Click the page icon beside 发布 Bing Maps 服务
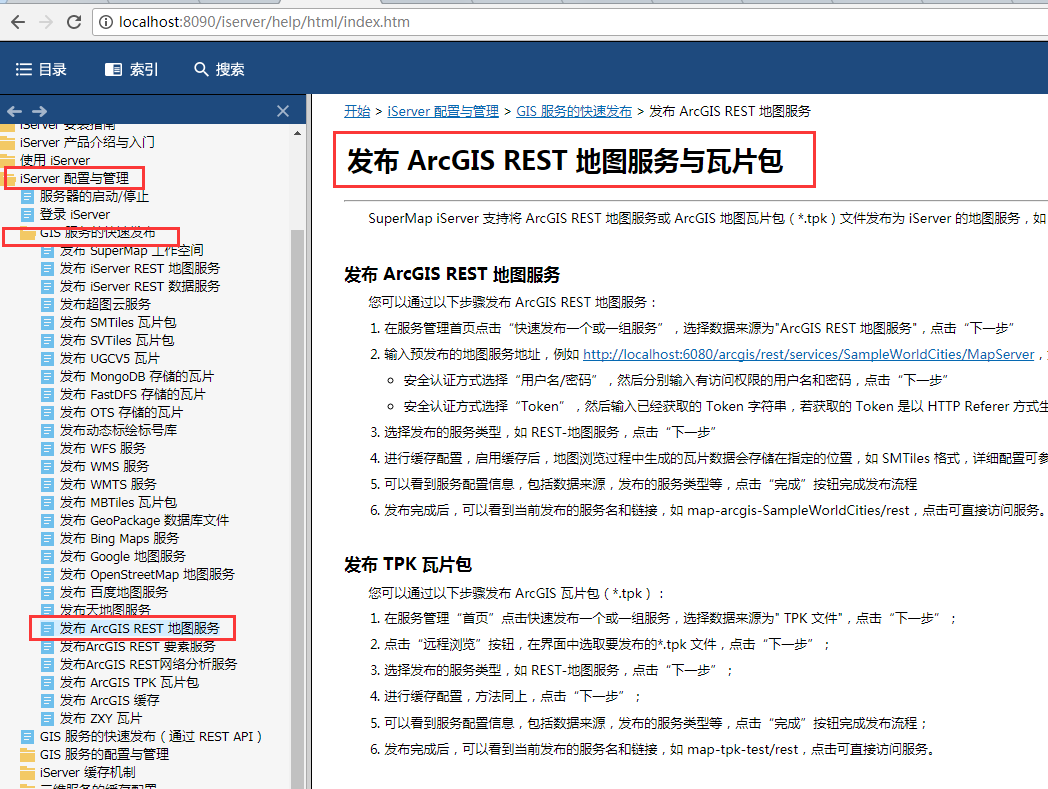 tap(47, 539)
